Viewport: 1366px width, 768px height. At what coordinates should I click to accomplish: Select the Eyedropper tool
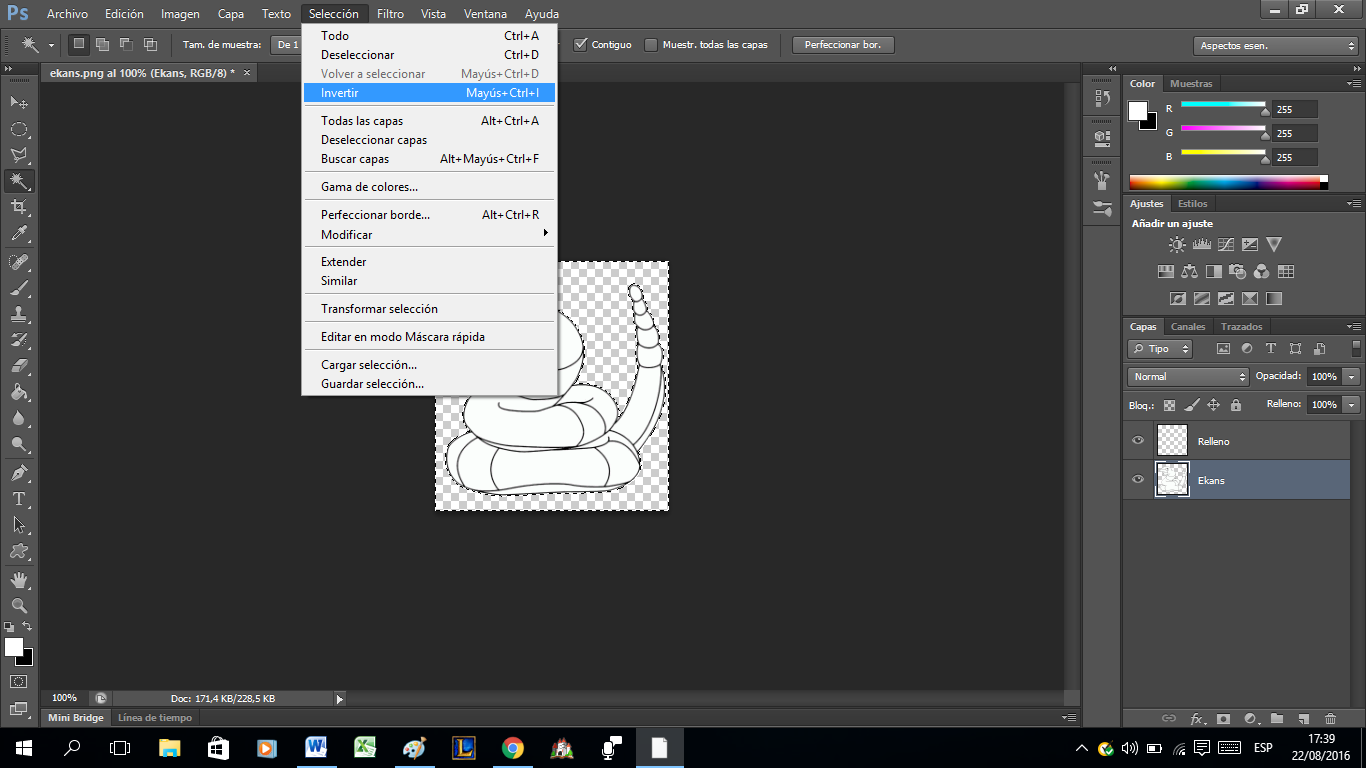(19, 233)
